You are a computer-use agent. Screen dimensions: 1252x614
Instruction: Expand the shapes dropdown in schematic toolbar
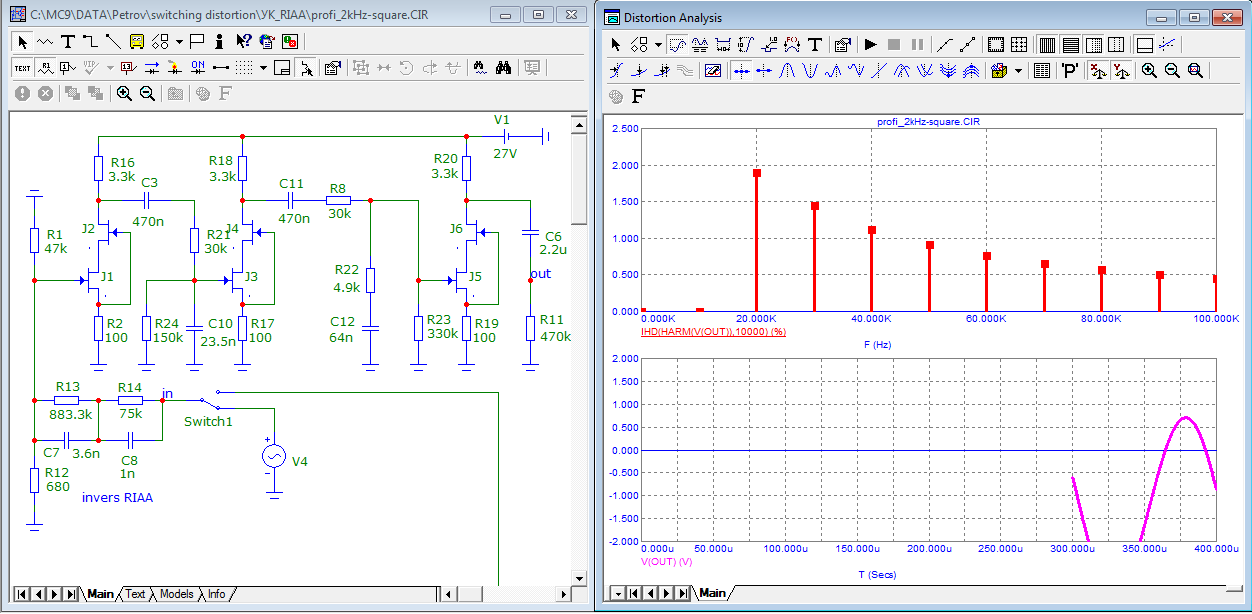179,42
